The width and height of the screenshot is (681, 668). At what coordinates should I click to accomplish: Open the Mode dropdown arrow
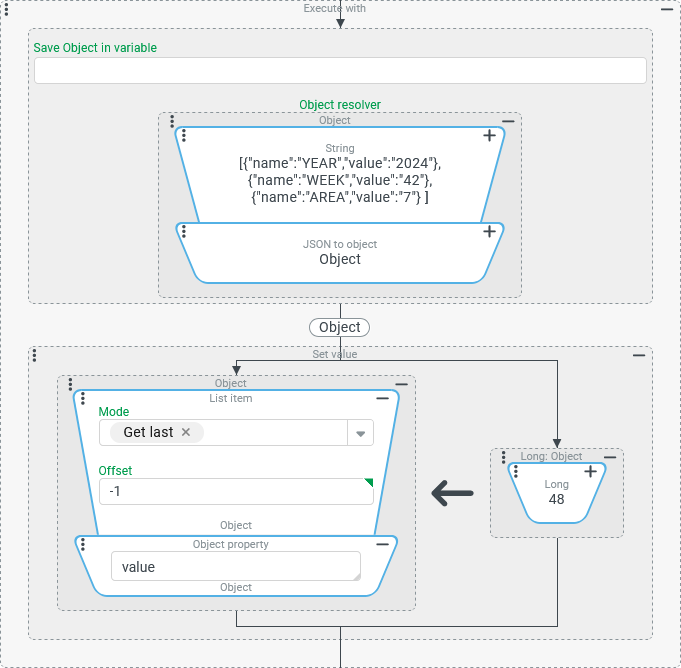tap(360, 433)
